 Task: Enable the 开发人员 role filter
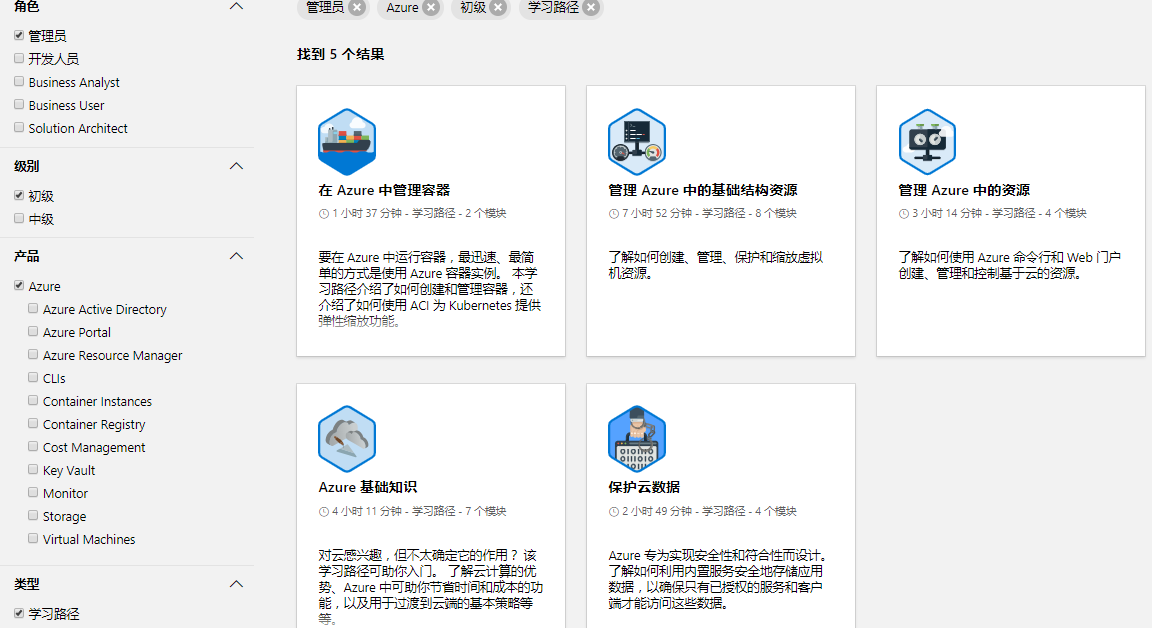(18, 58)
